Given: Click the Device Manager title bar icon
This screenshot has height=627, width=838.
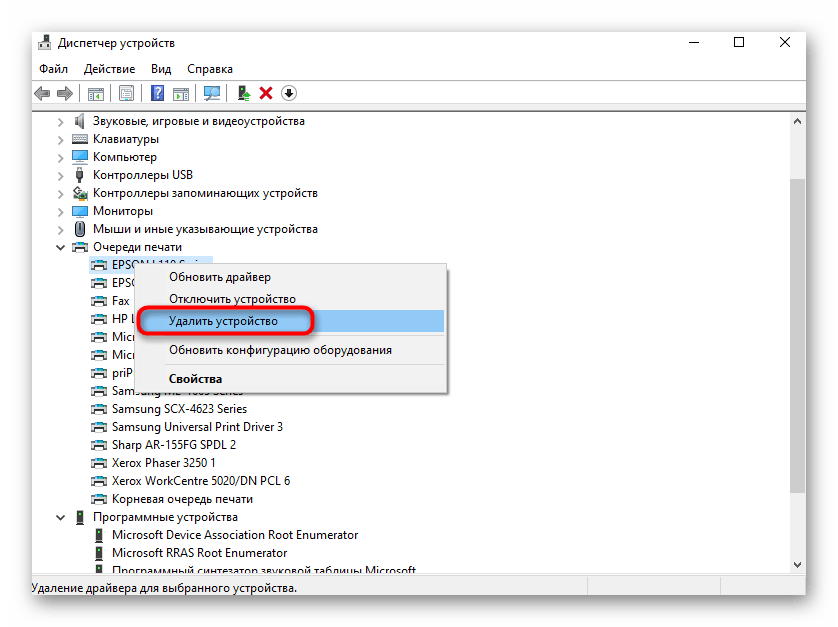Looking at the screenshot, I should coord(45,43).
